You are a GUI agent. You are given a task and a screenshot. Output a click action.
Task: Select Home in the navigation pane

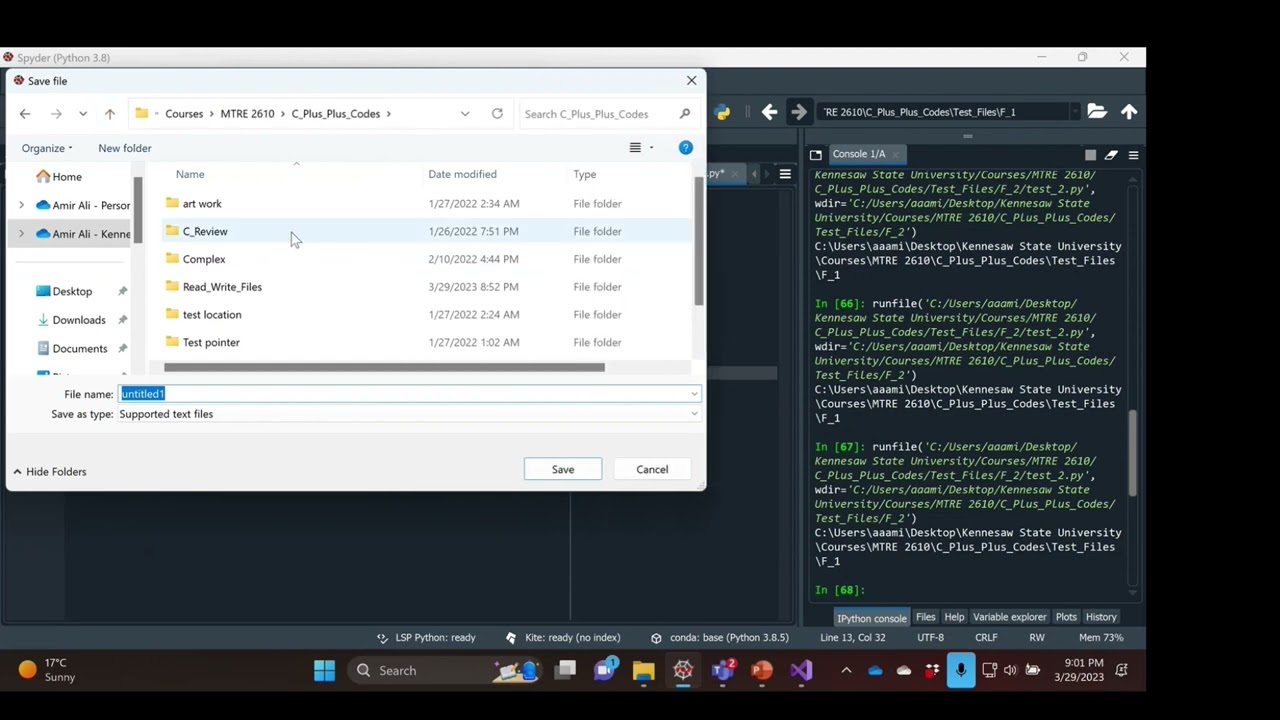[67, 177]
